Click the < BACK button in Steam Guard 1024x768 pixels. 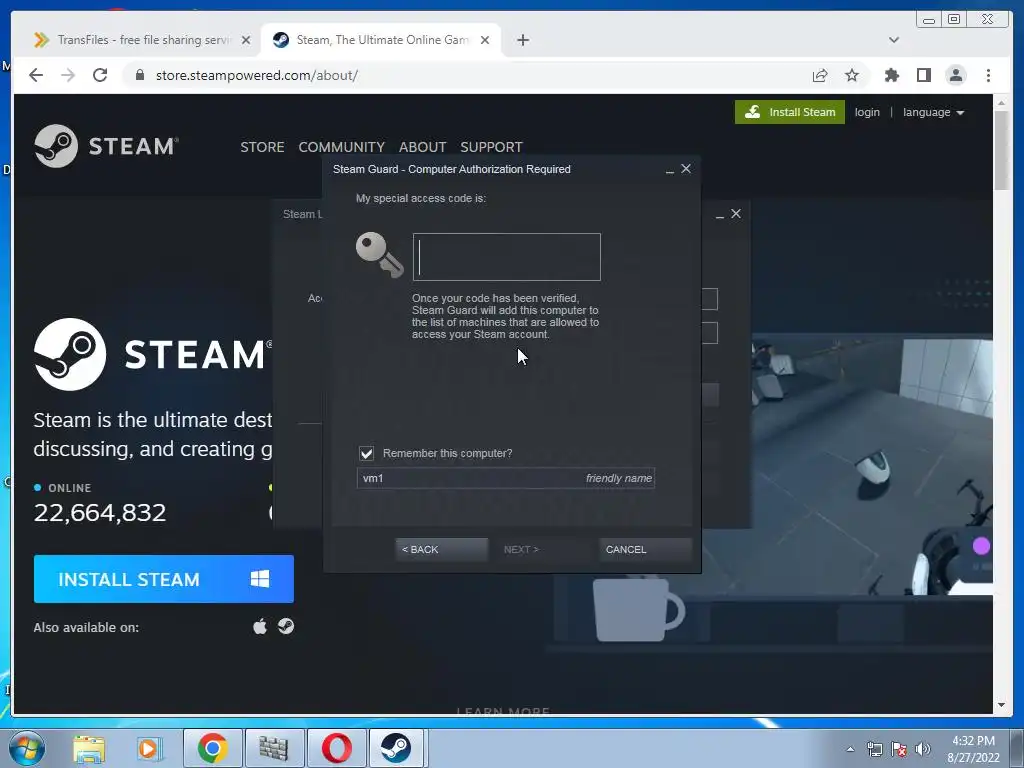(441, 549)
